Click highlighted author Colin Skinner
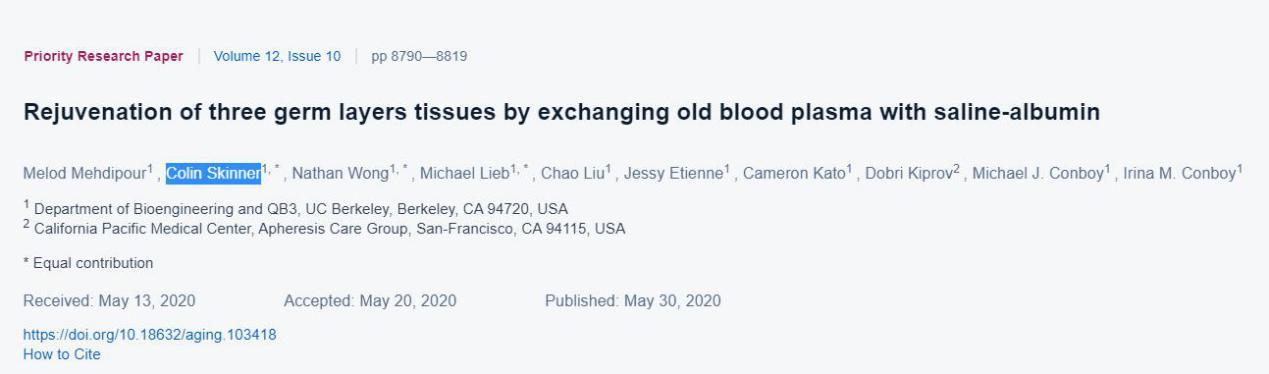1269x374 pixels. pos(213,173)
